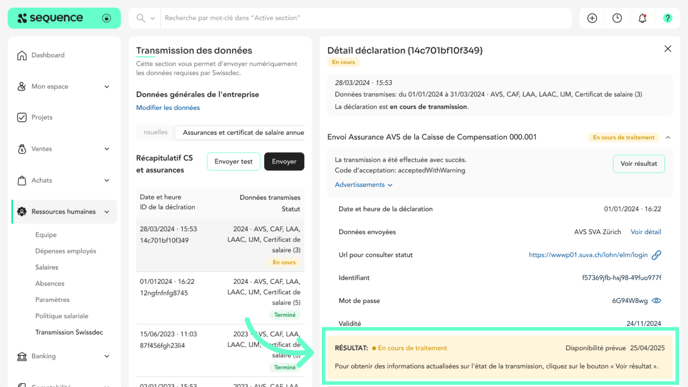Copy the URL with the chain link icon
The image size is (688, 387).
(656, 255)
